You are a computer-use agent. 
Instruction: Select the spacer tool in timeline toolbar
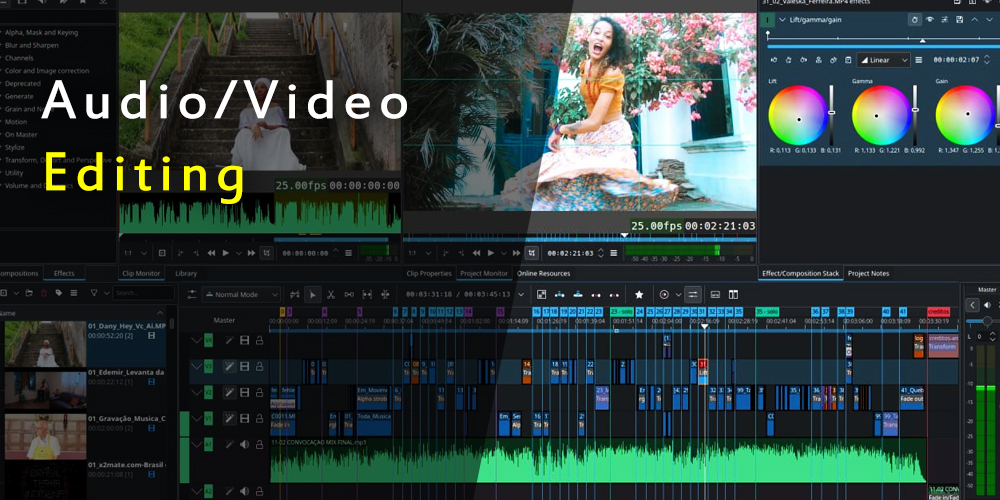349,295
